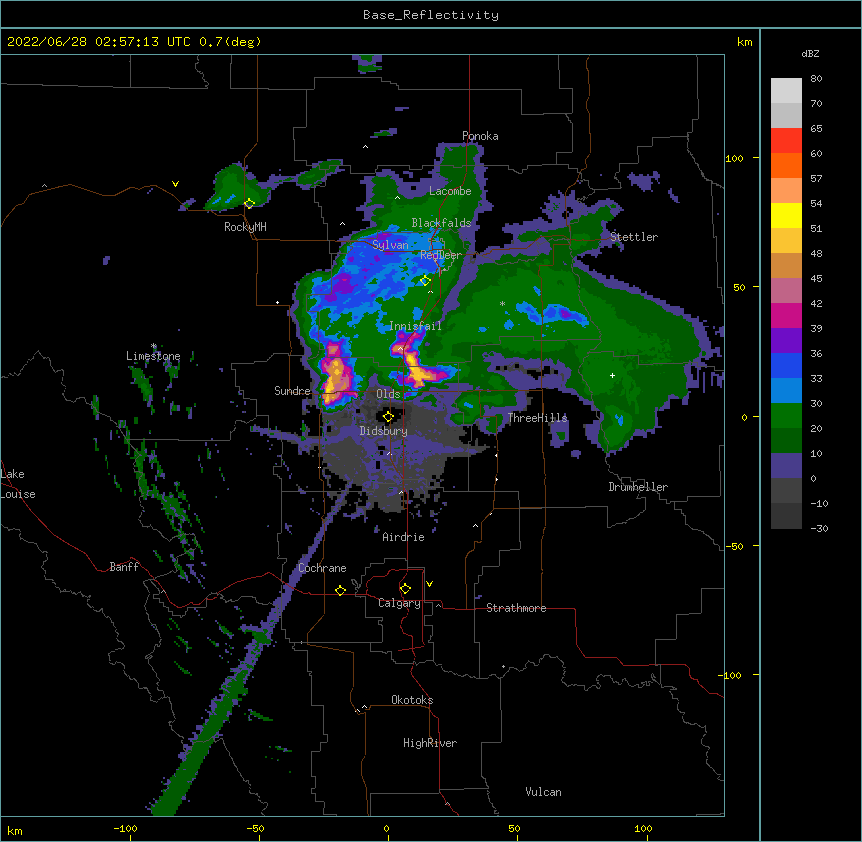The height and width of the screenshot is (842, 862).
Task: Click the Blackfalds city label
Action: pos(441,223)
